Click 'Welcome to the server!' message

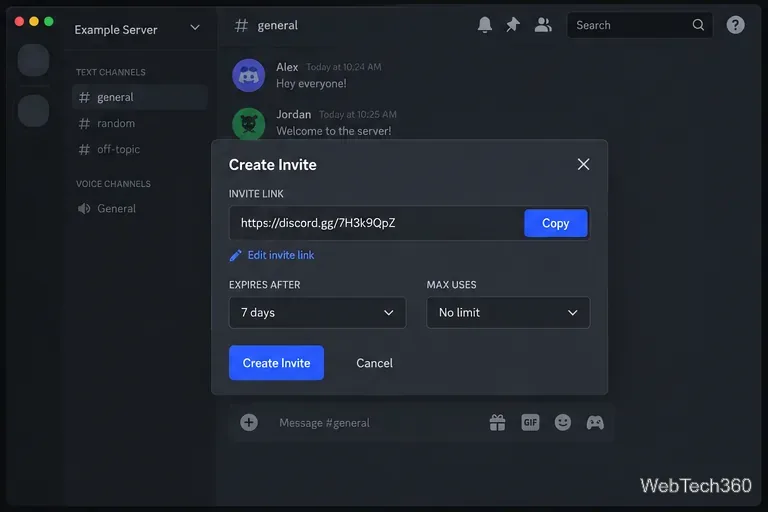(x=334, y=131)
